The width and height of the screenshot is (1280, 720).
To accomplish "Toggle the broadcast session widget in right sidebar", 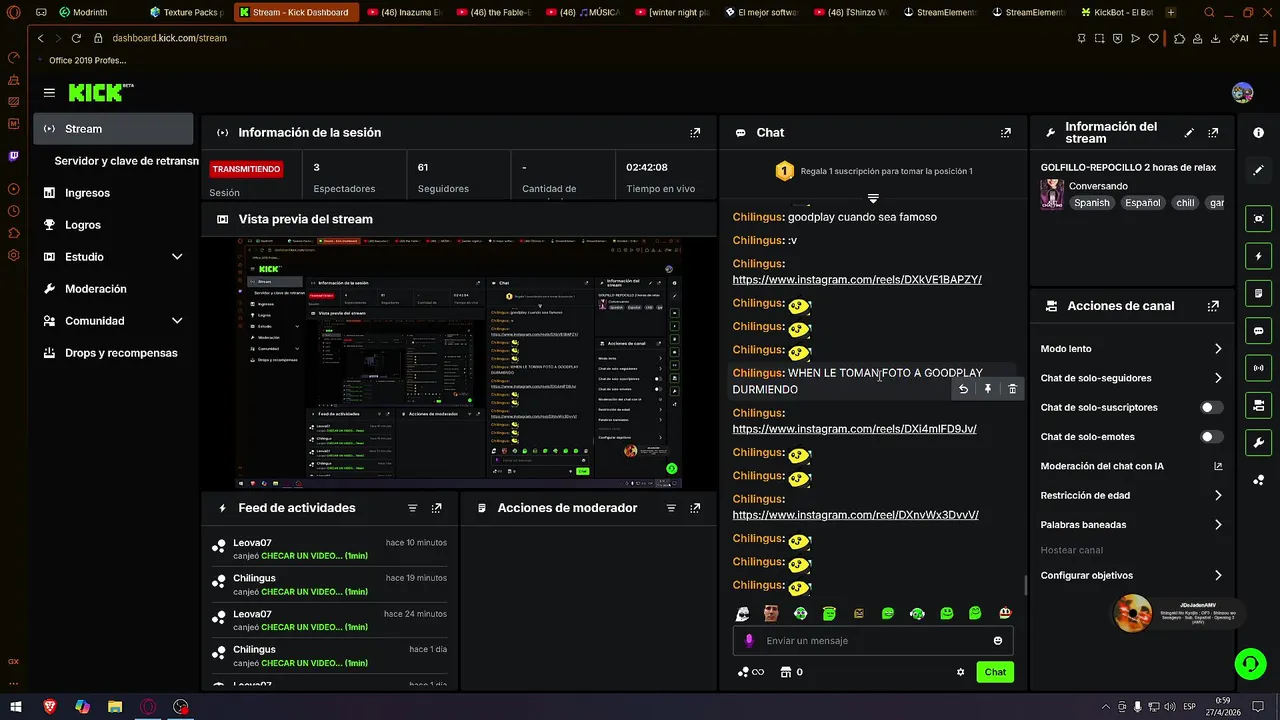I will (1258, 368).
